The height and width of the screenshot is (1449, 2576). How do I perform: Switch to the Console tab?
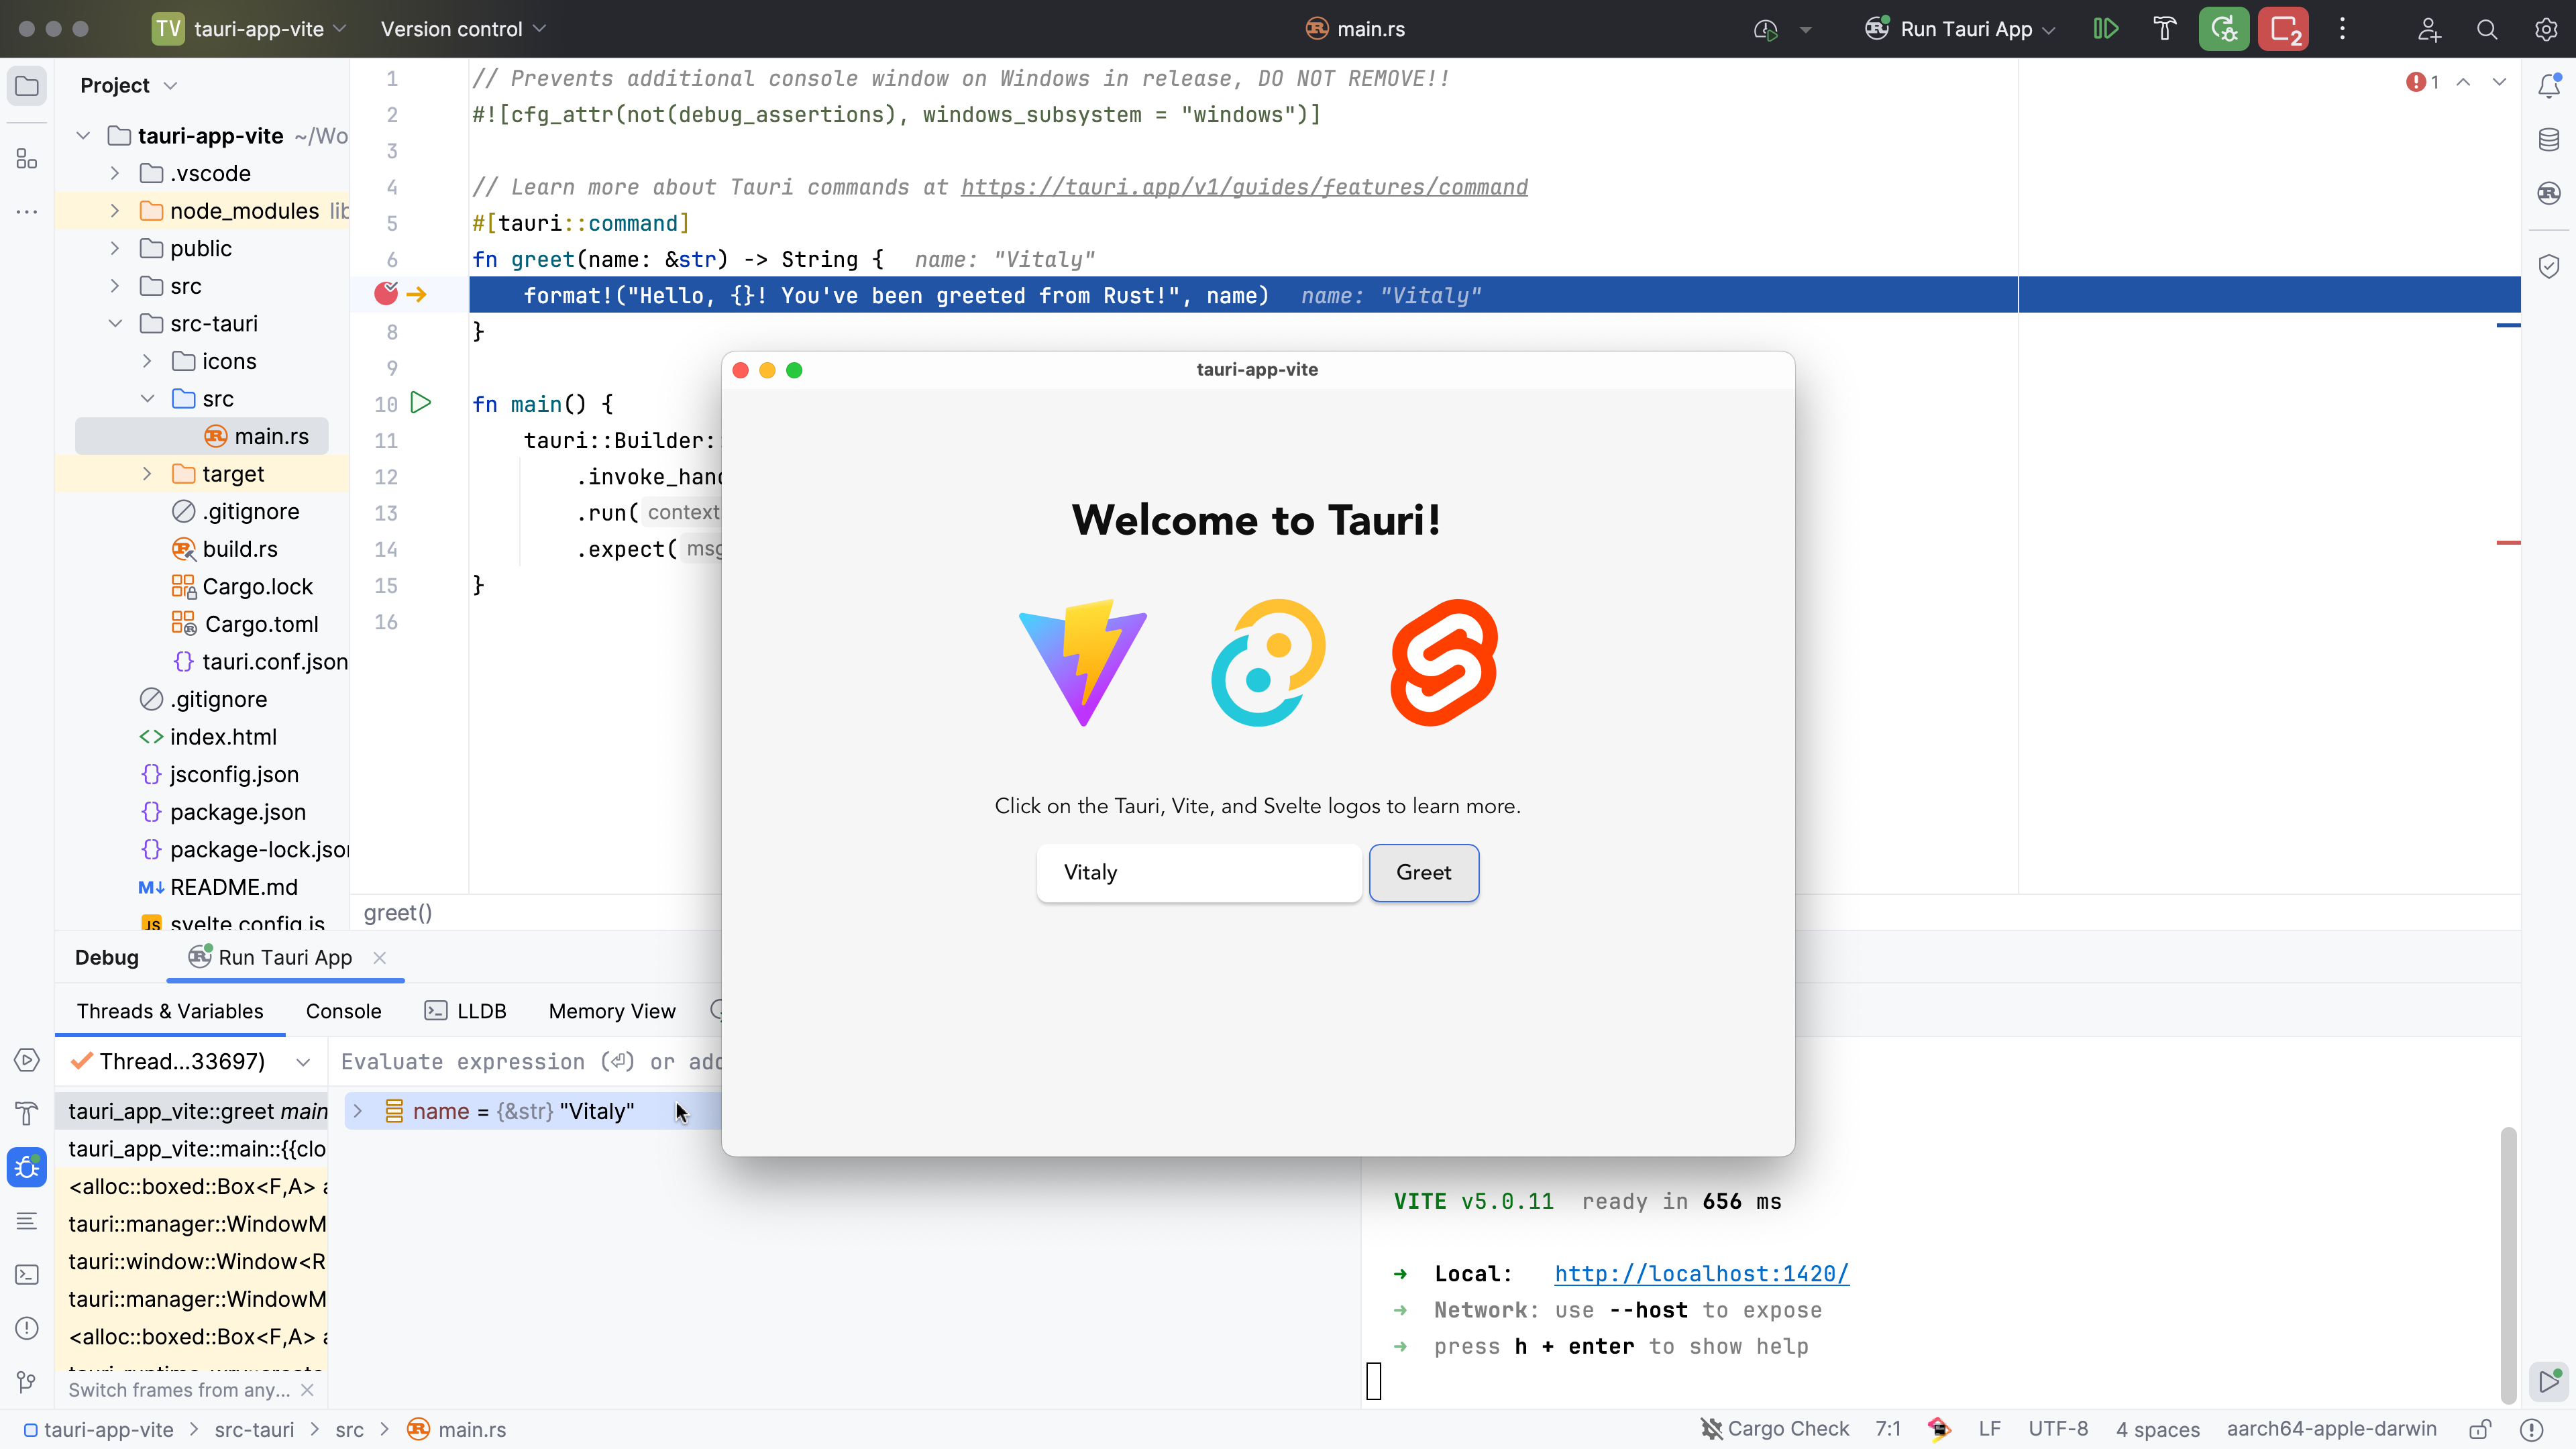[343, 1011]
